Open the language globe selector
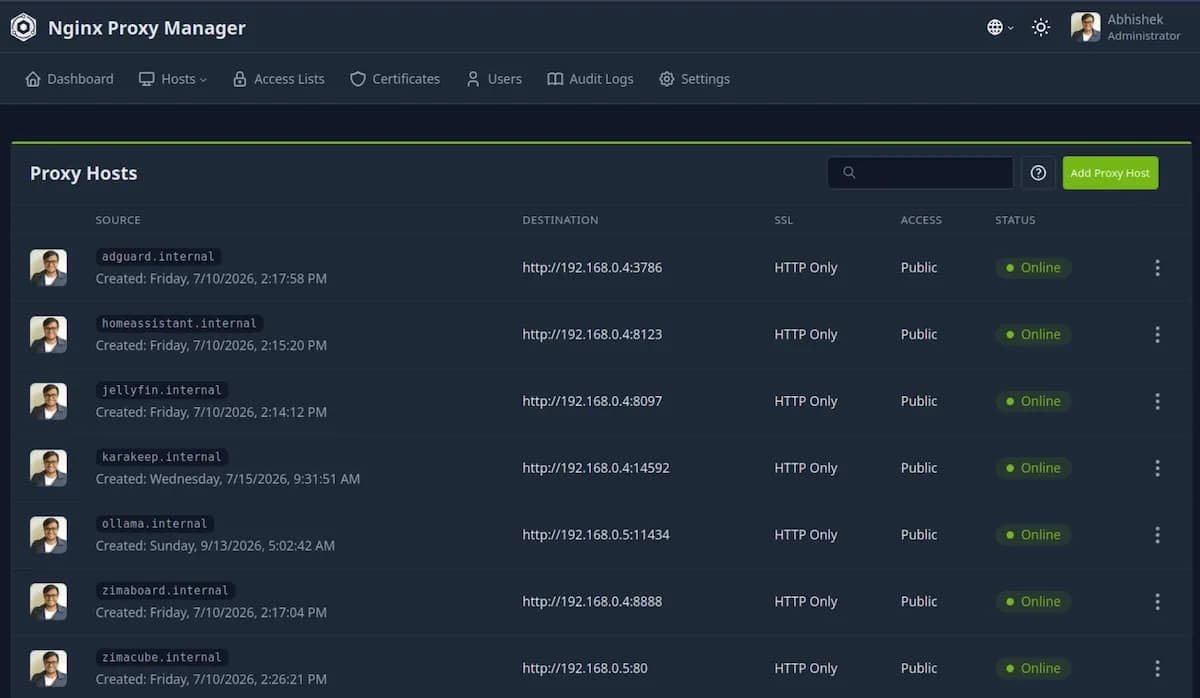The width and height of the screenshot is (1200, 698). (x=1000, y=28)
